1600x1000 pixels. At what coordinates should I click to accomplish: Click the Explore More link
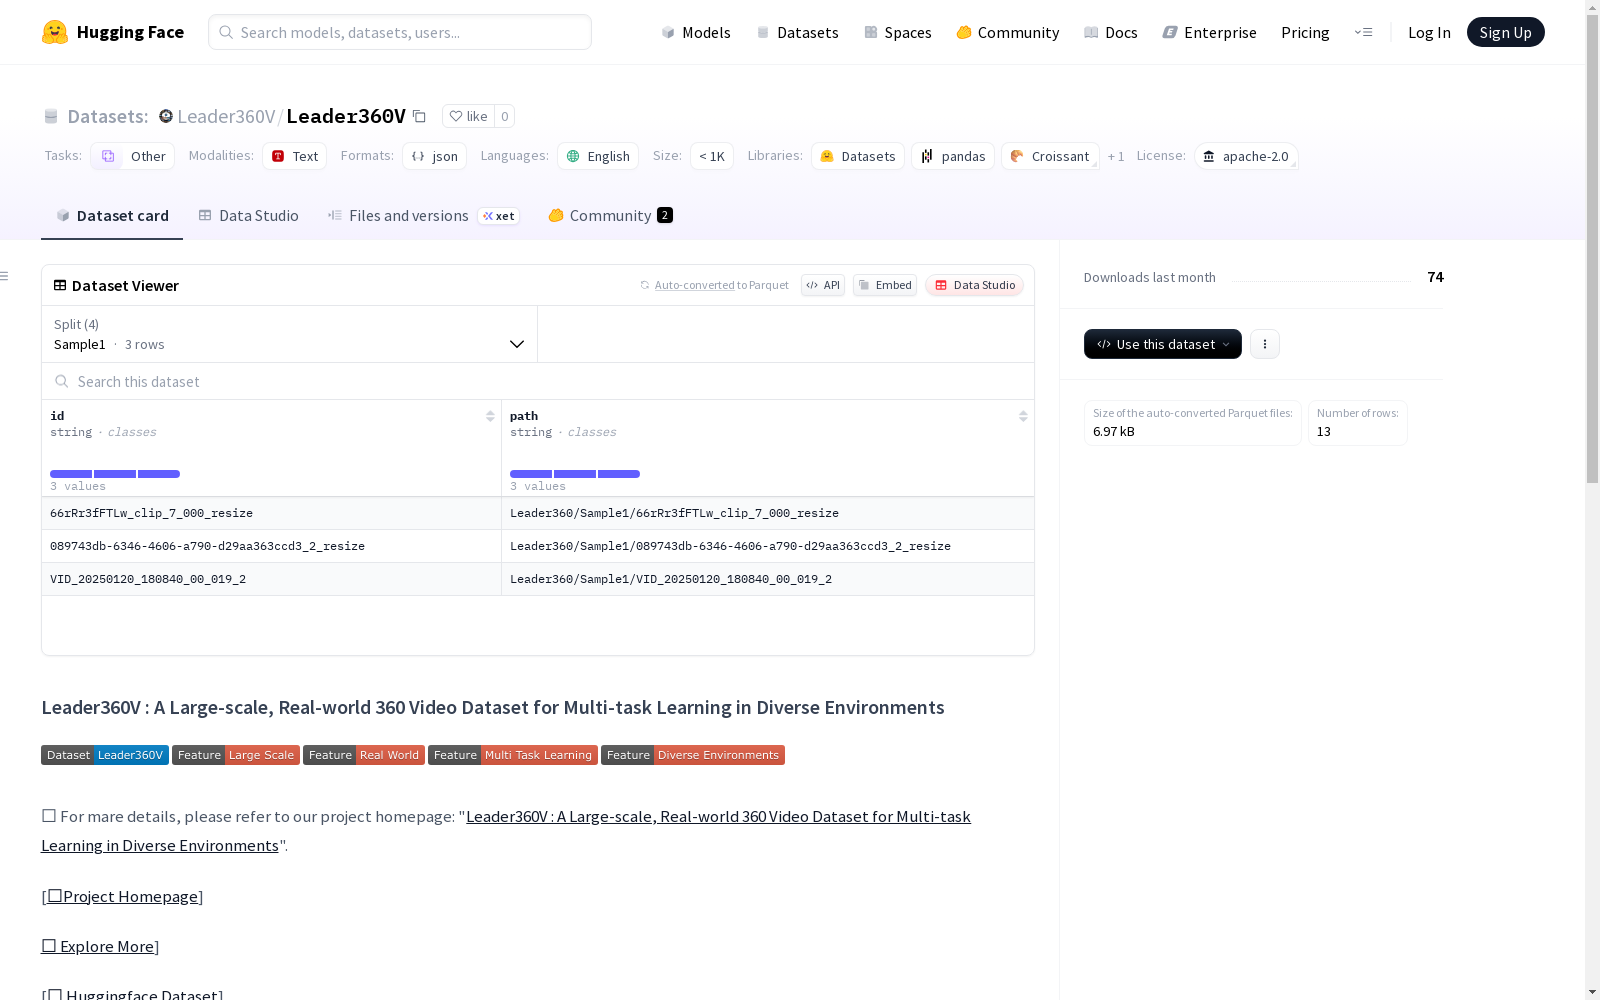98,946
